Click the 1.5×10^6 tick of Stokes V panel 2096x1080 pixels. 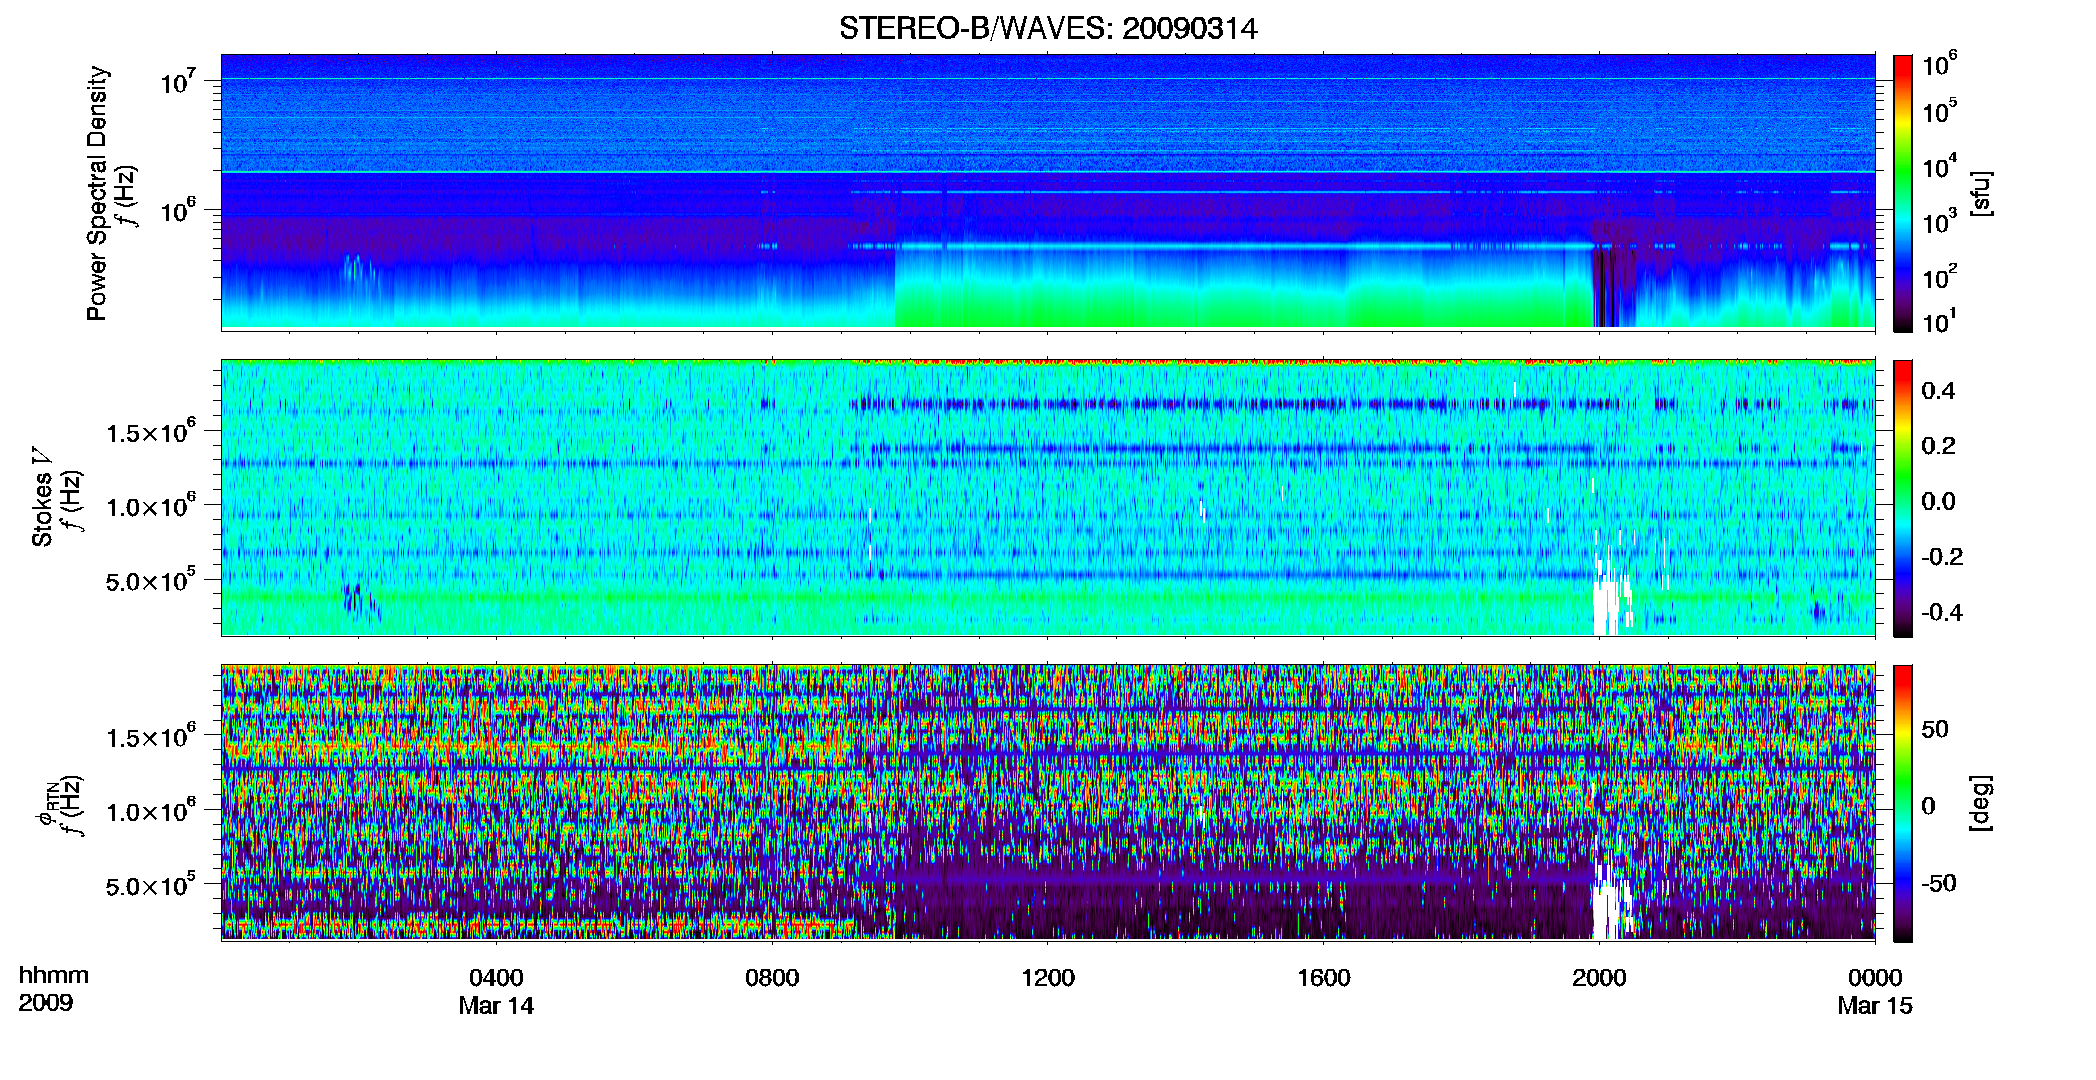(x=151, y=432)
